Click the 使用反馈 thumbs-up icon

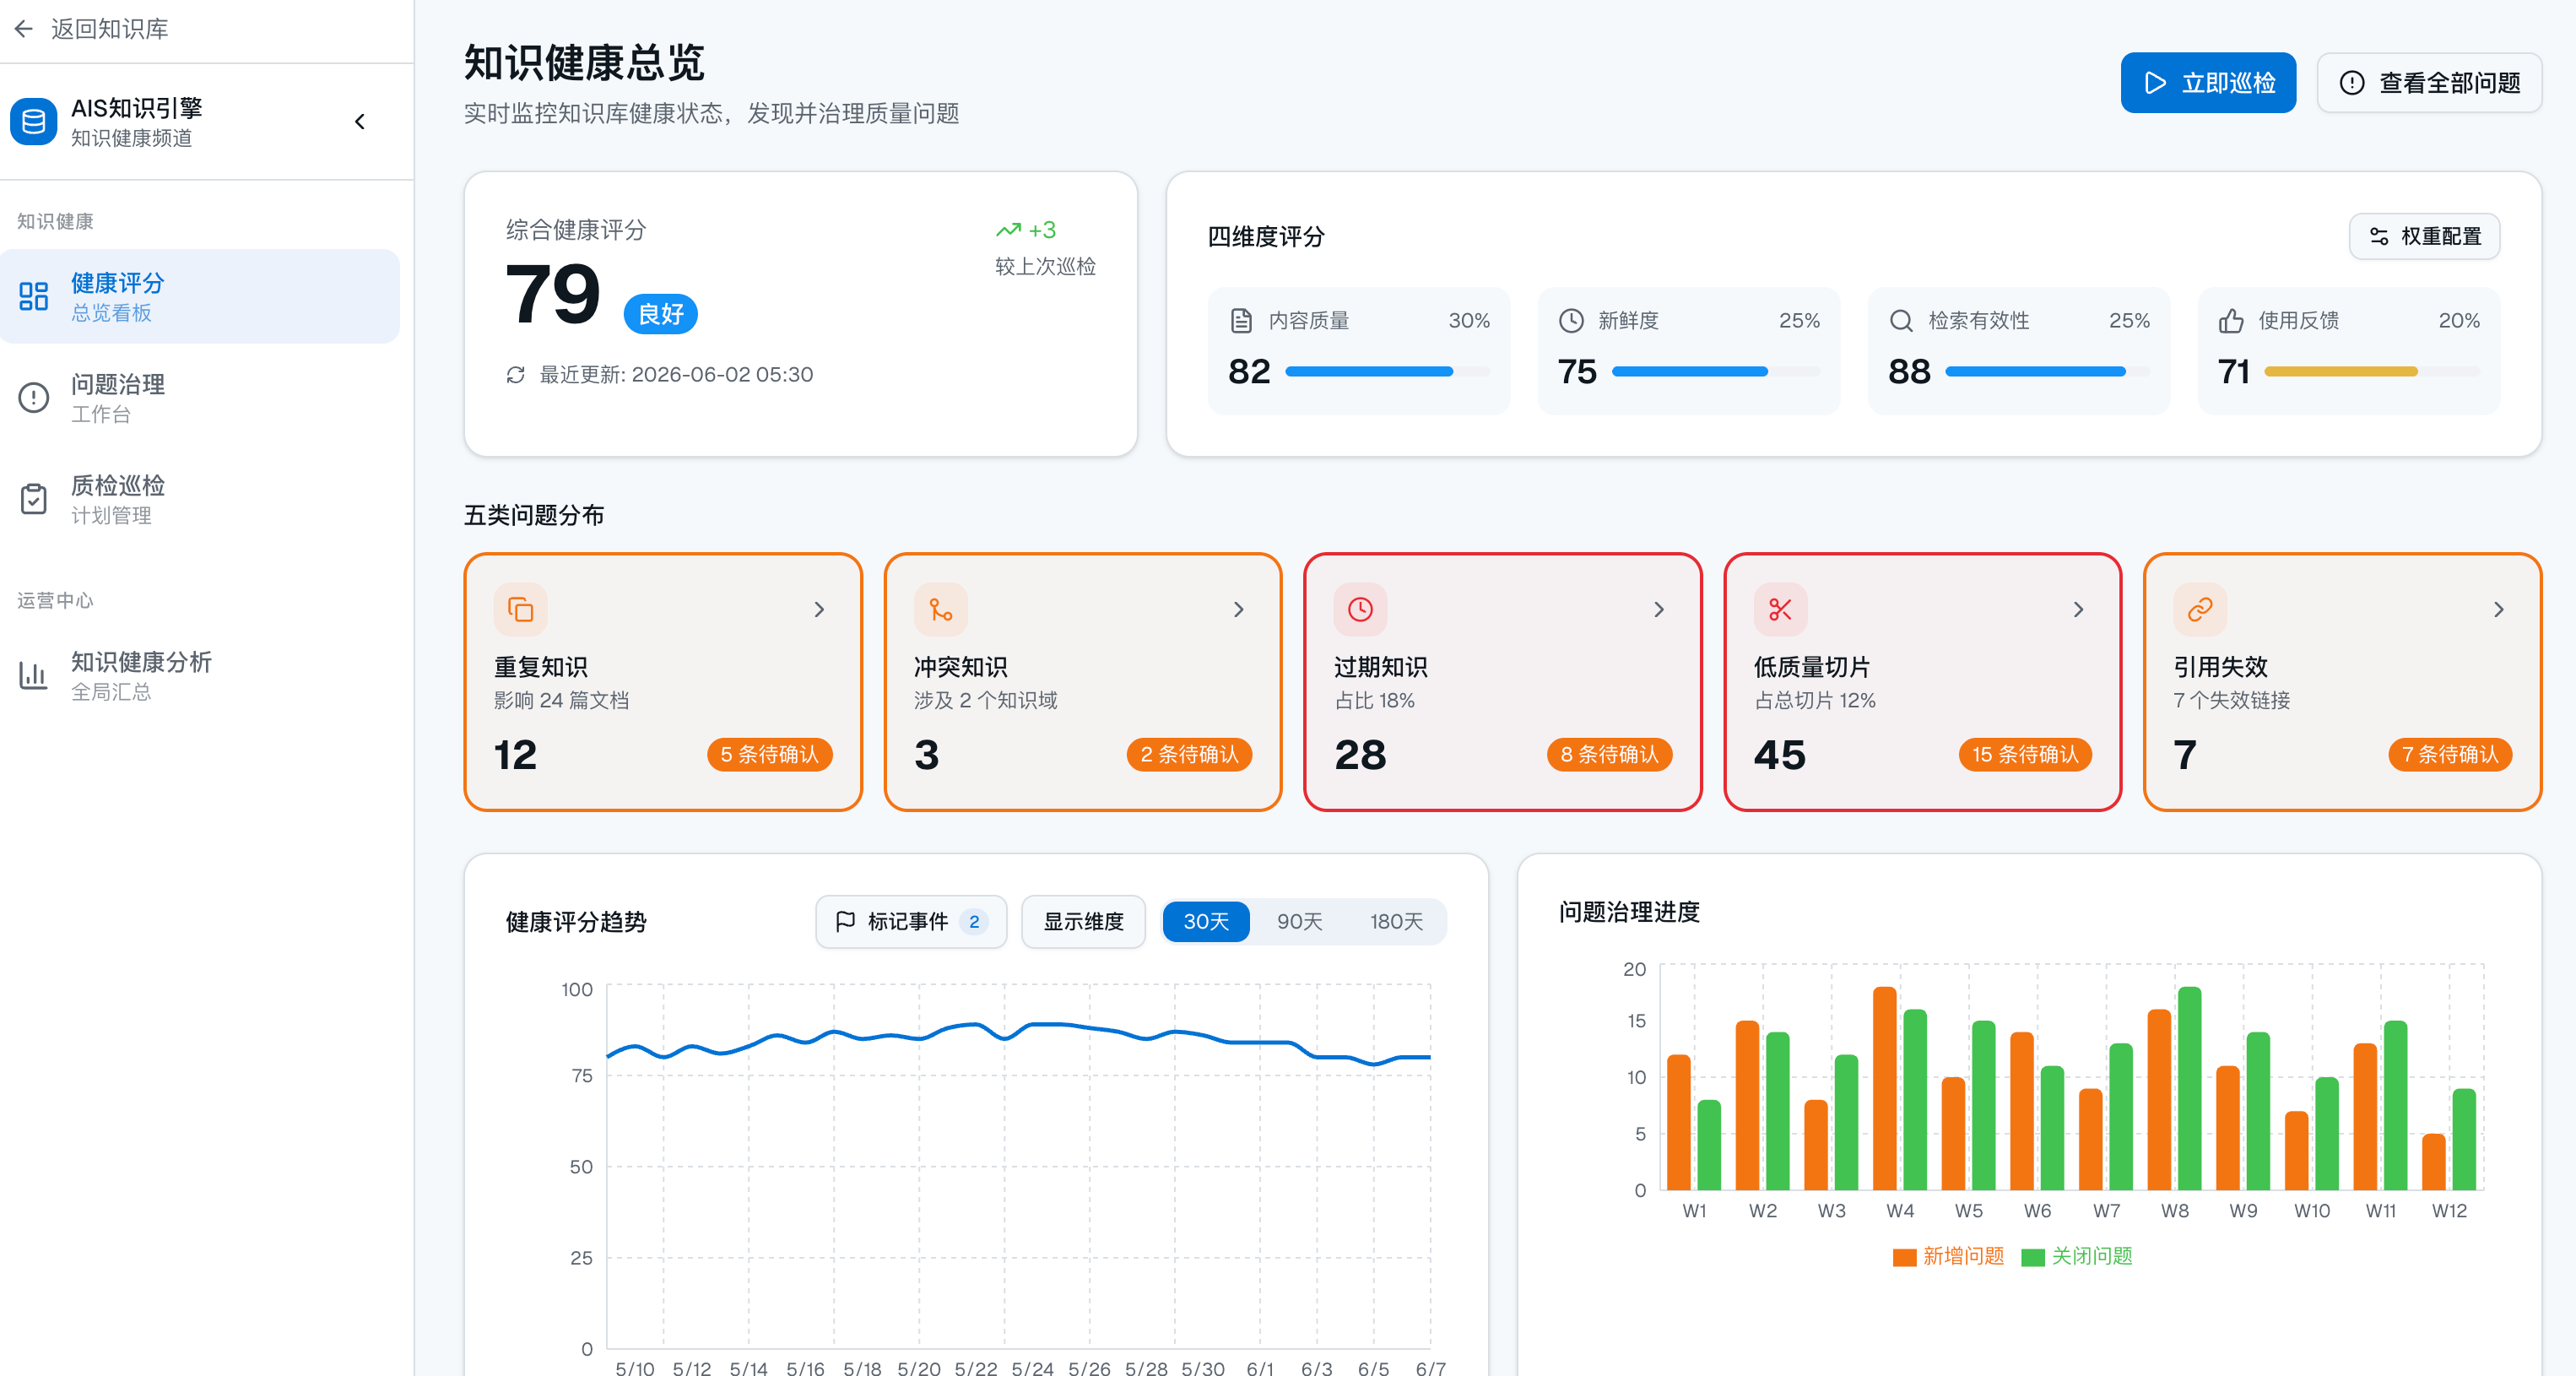coord(2231,321)
